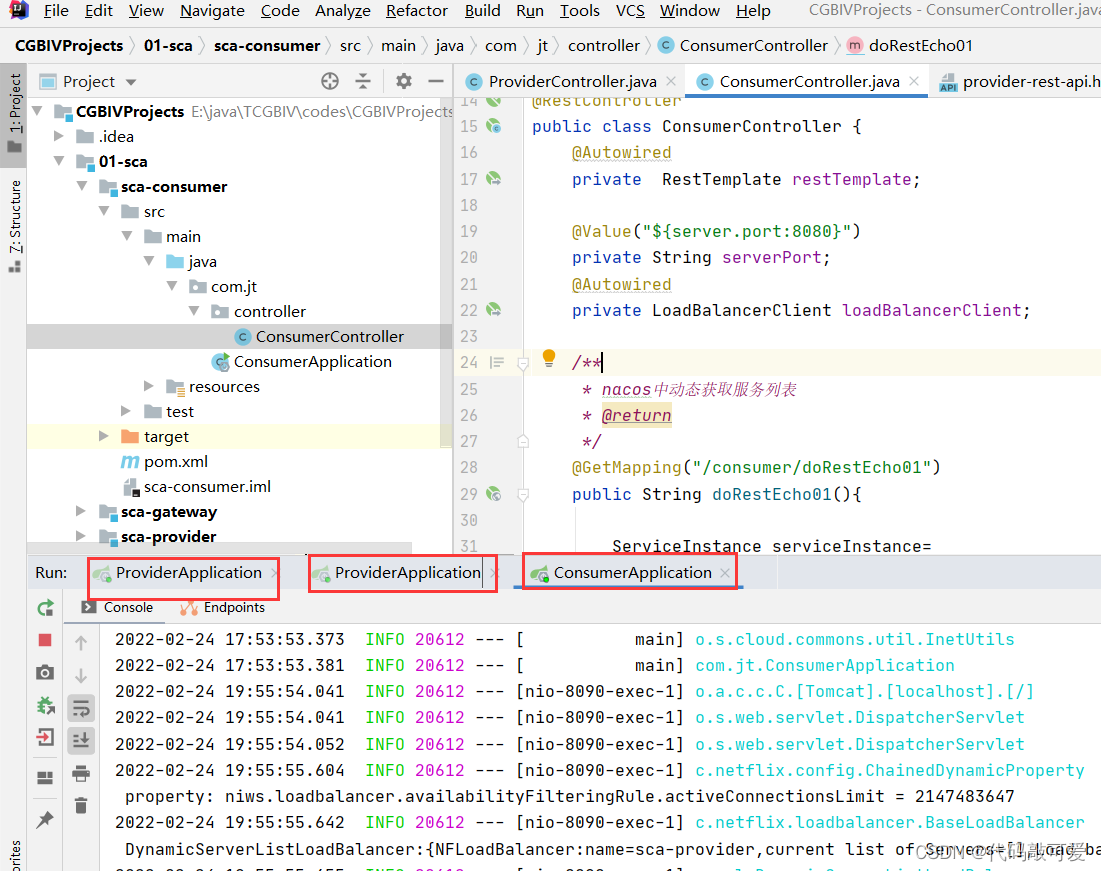1101x871 pixels.
Task: Click the down arrow in the console toolbar
Action: [81, 676]
